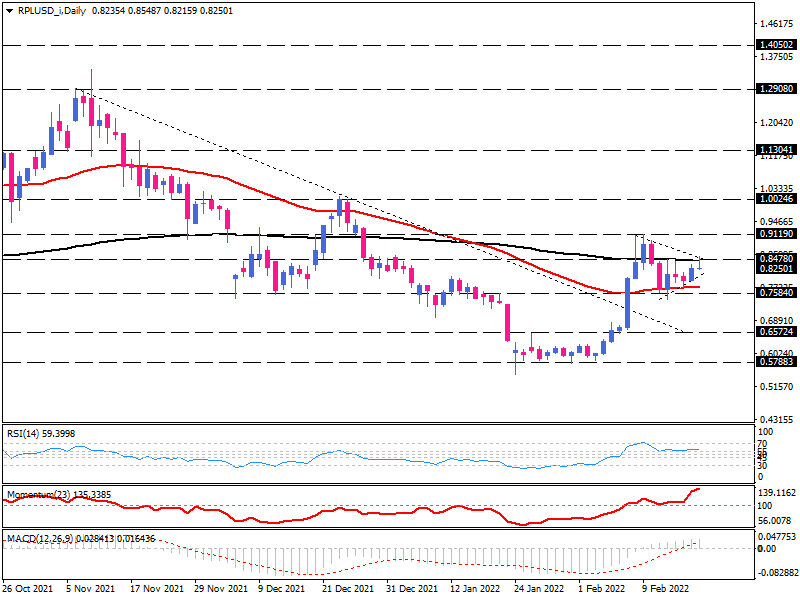Select the 1.29080 resistance price label

coord(775,89)
